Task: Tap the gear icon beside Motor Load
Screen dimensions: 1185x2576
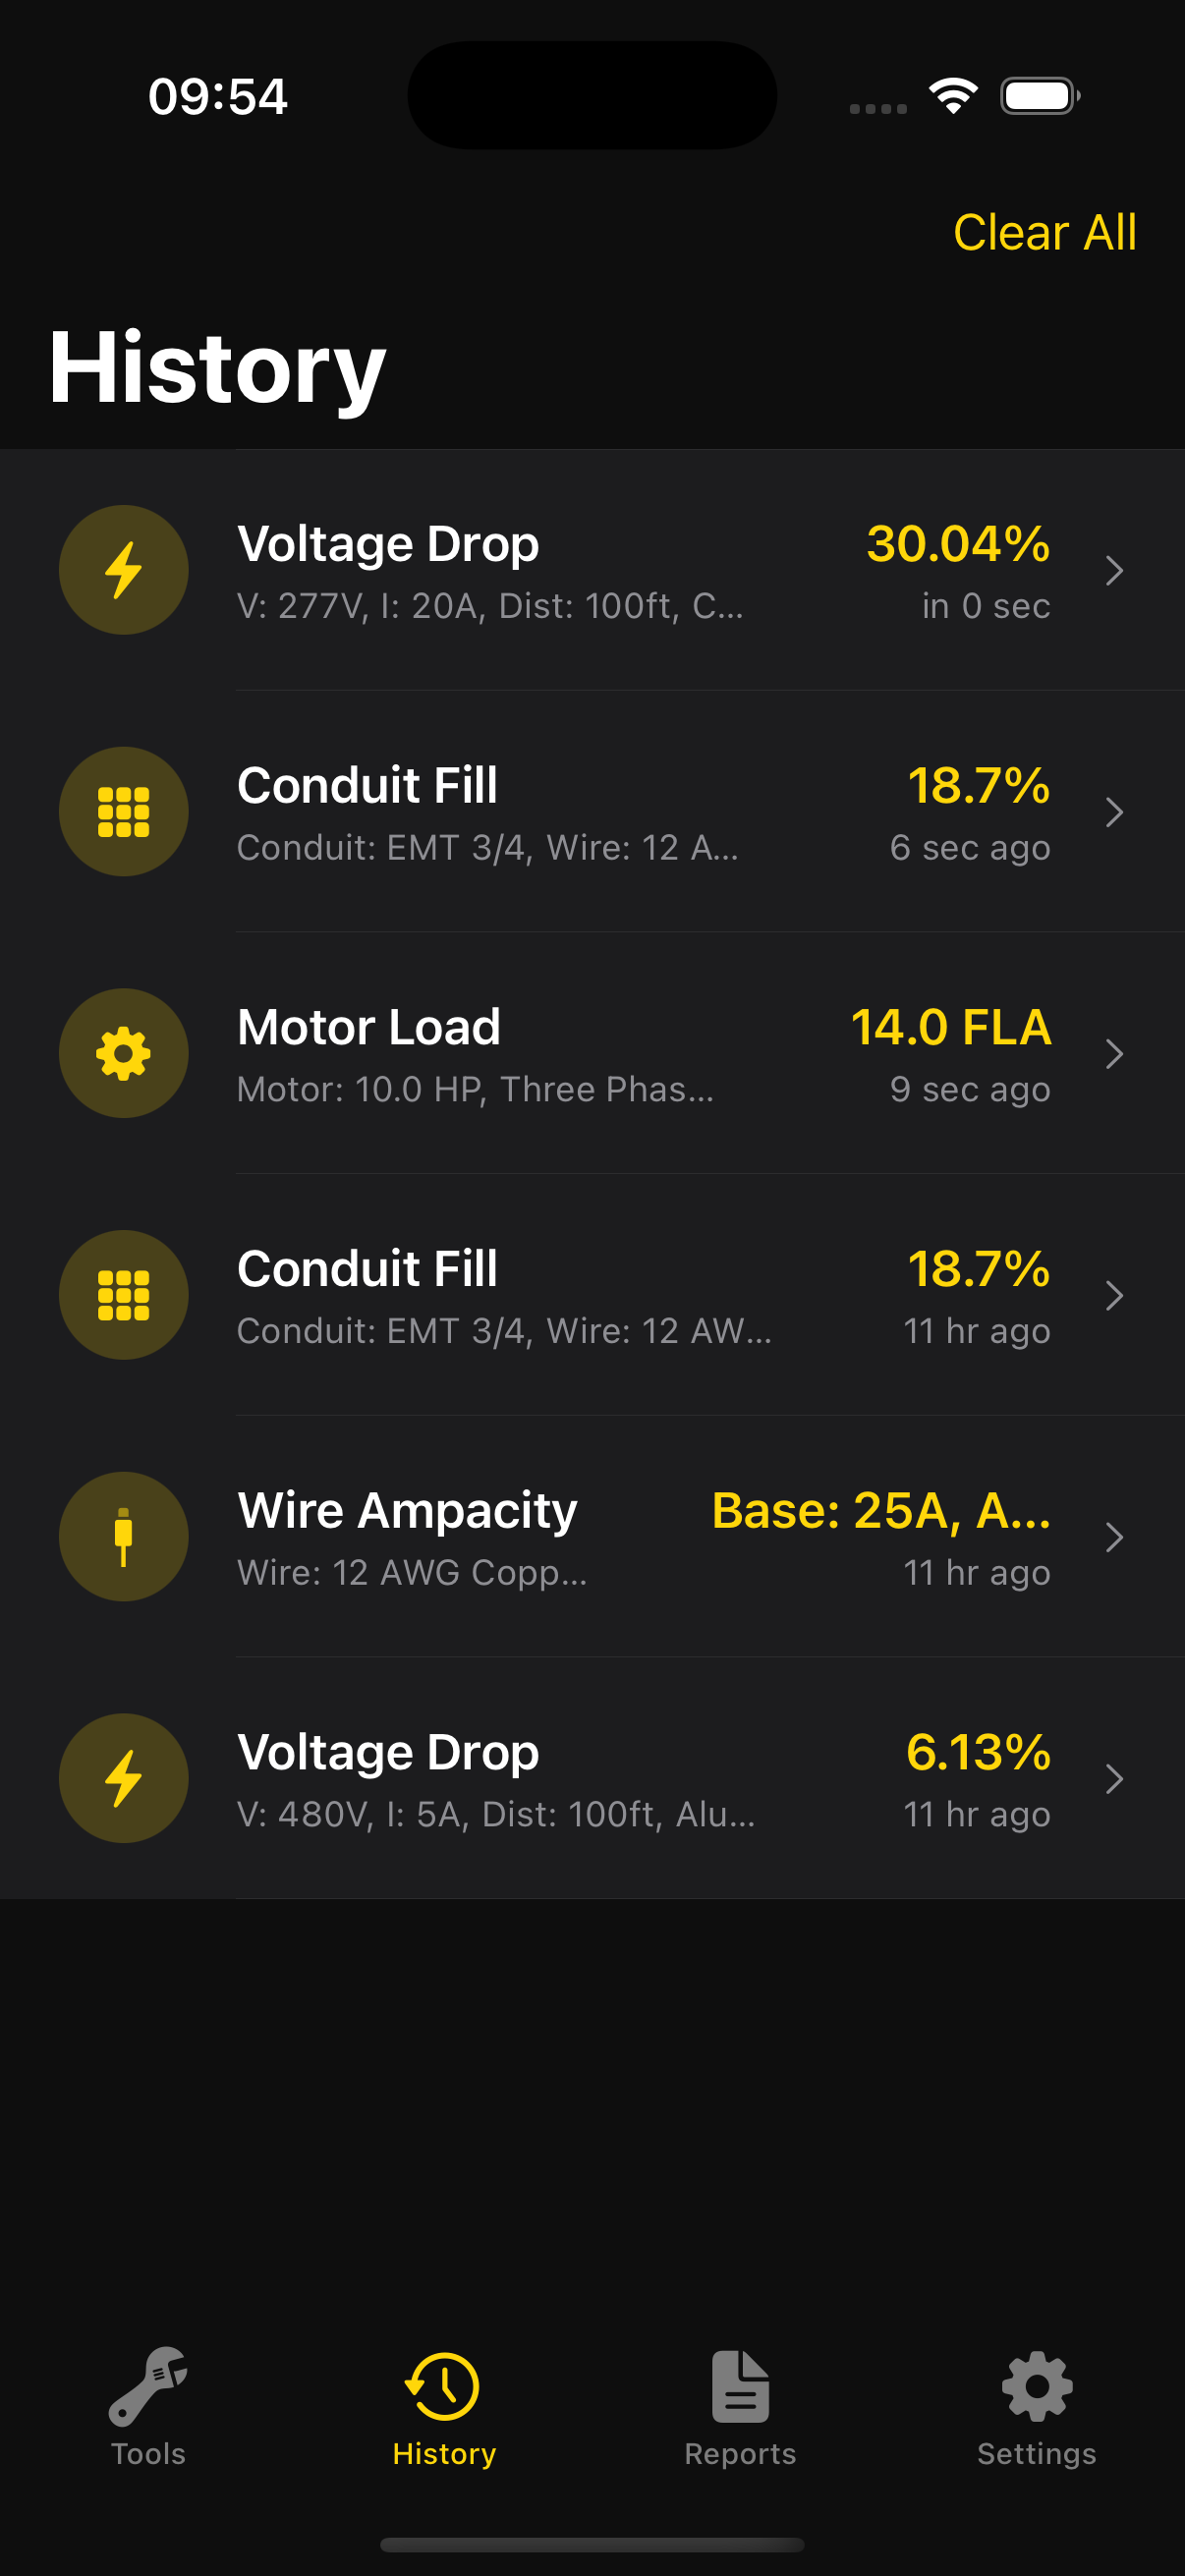Action: (123, 1053)
